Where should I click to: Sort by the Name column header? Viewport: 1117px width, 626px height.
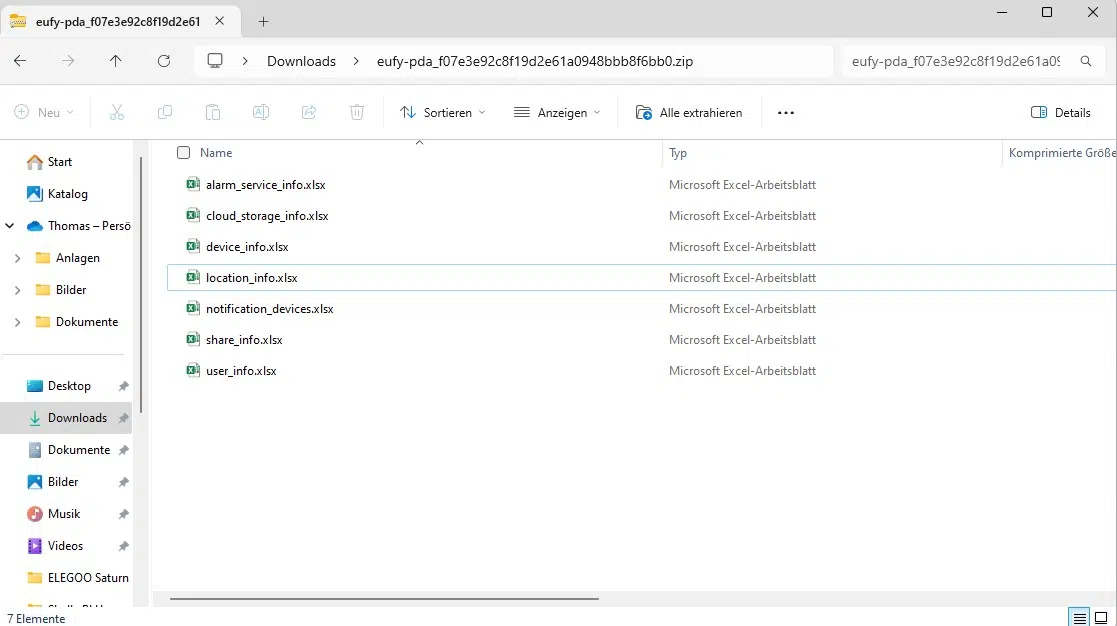(x=216, y=152)
